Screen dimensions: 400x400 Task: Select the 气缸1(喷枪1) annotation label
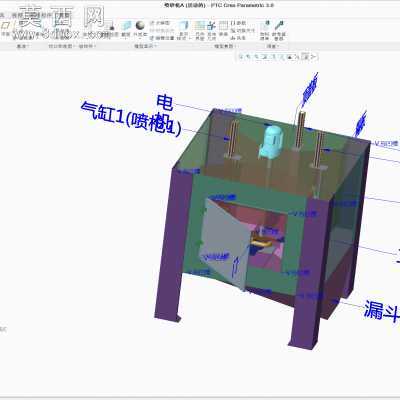(131, 120)
